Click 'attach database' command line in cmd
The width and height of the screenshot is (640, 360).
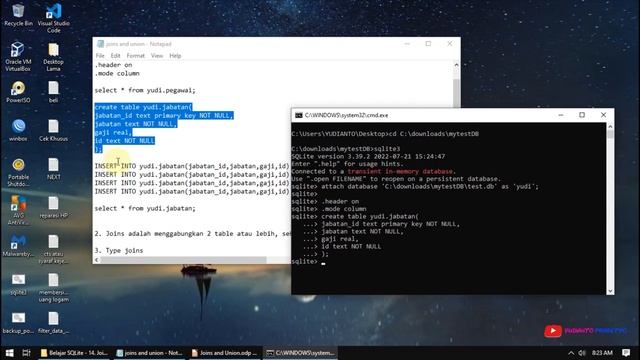415,187
